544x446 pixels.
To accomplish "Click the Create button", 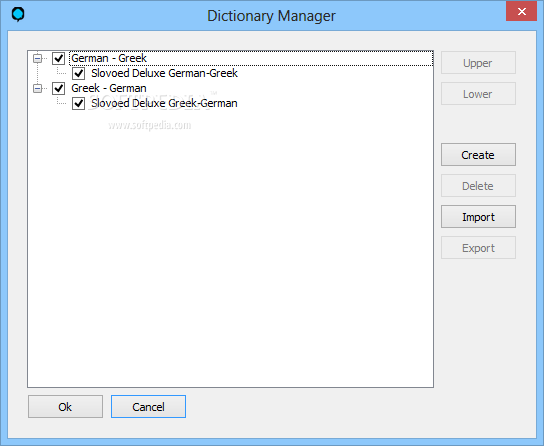I will click(478, 155).
